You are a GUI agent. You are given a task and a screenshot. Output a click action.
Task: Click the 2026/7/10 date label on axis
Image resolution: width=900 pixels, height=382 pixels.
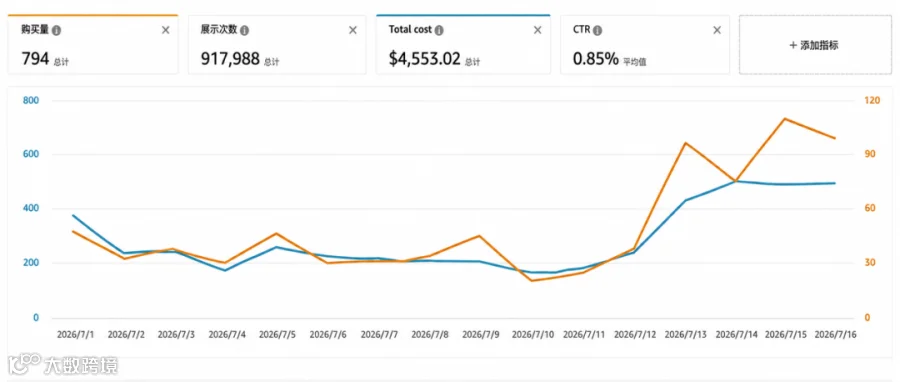533,334
